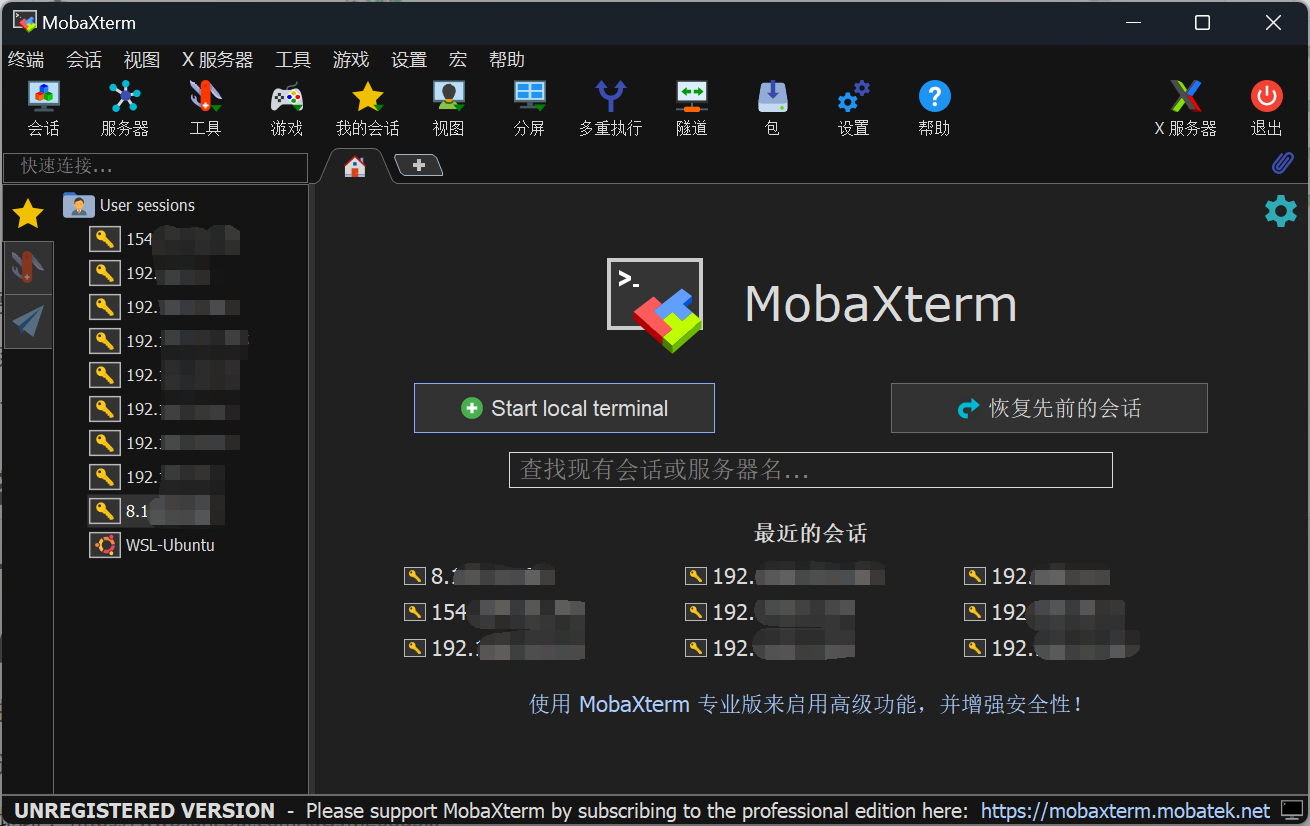Open the X 服务器 menu
Screen dimensions: 1310x826
[217, 60]
